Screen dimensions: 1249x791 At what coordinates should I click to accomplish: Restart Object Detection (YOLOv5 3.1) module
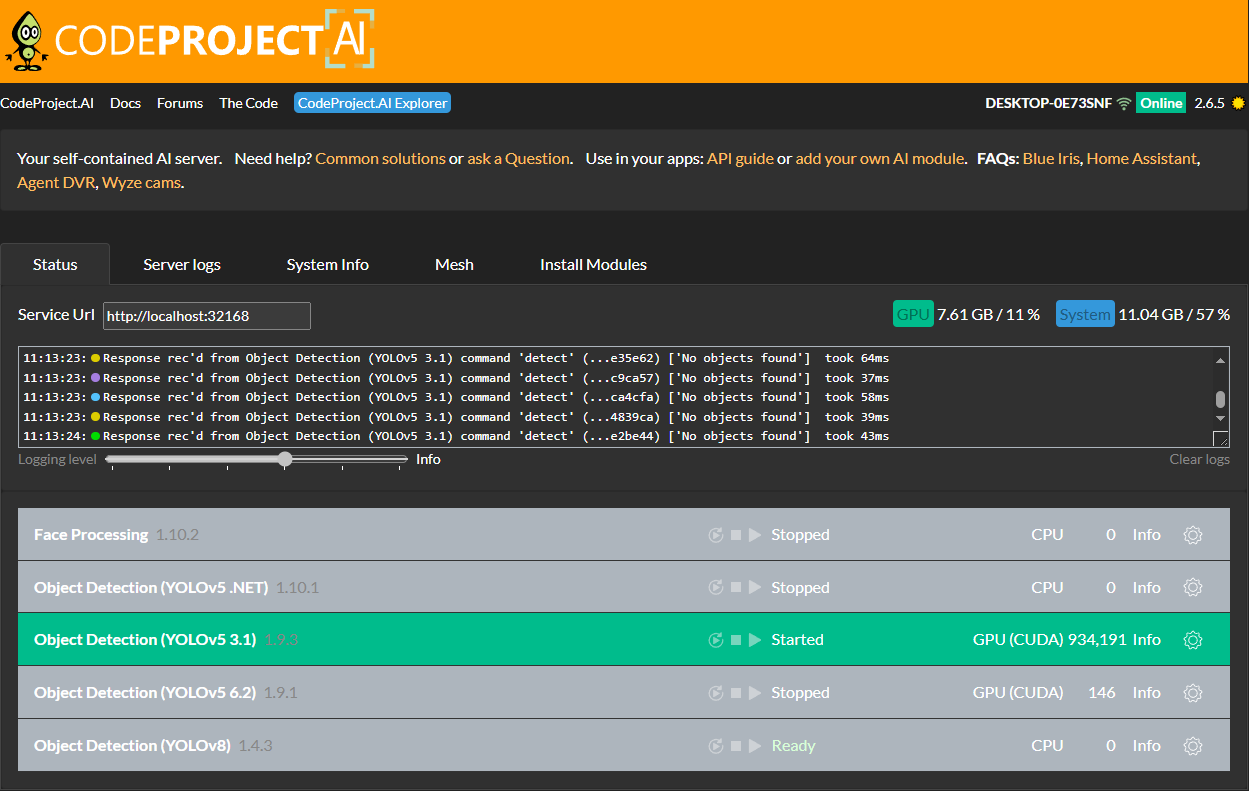(x=716, y=640)
